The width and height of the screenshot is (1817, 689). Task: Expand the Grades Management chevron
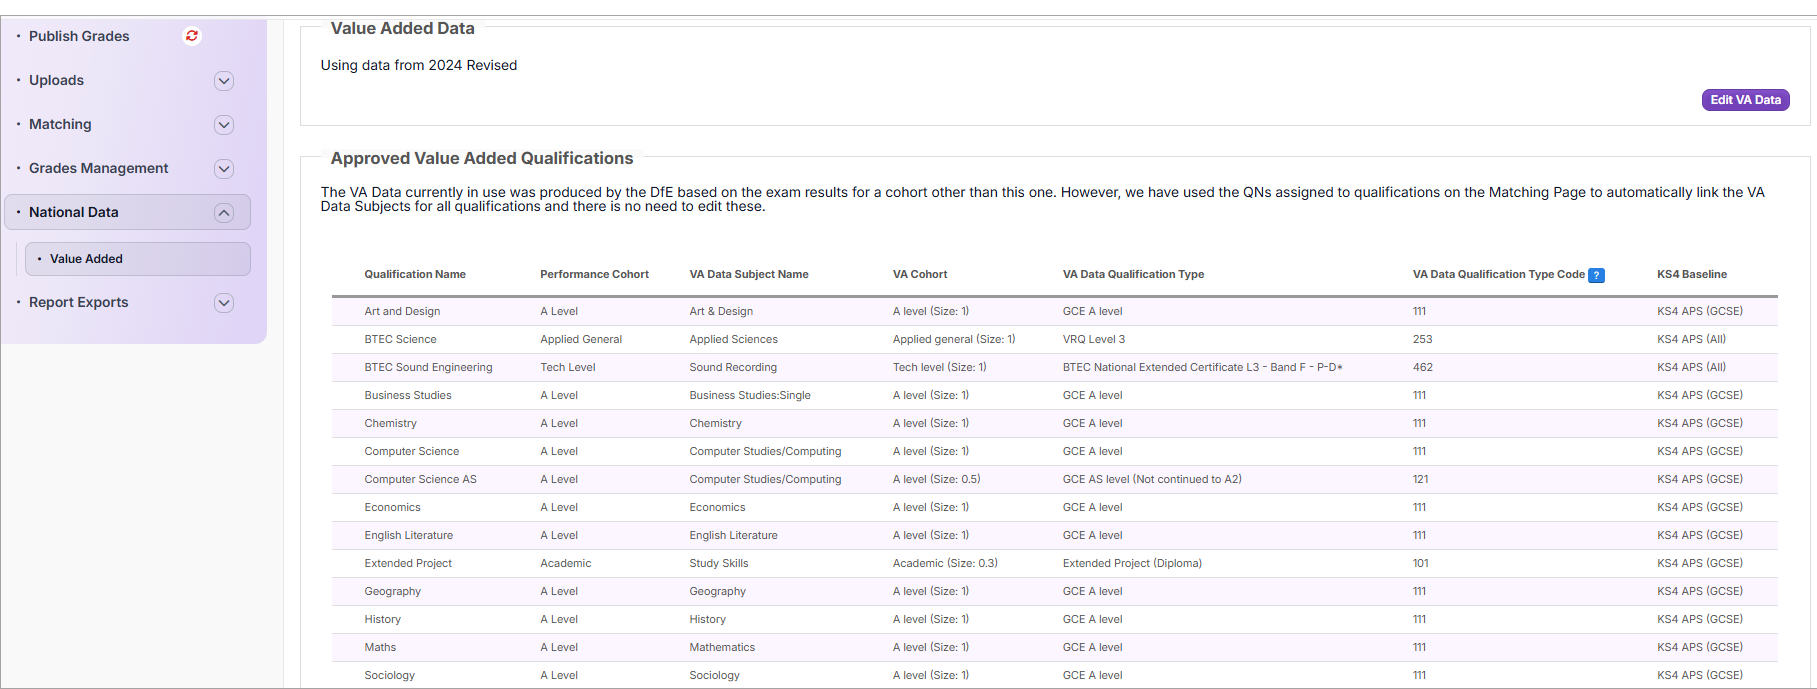[224, 169]
